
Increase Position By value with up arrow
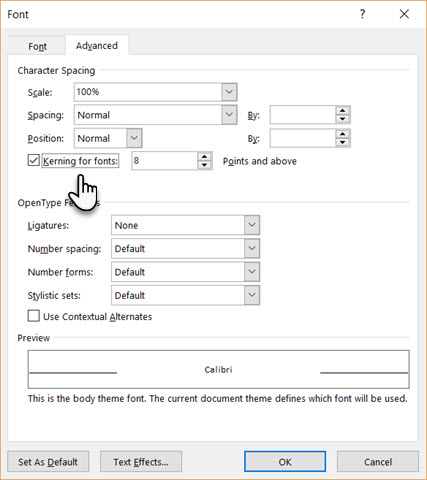(343, 134)
